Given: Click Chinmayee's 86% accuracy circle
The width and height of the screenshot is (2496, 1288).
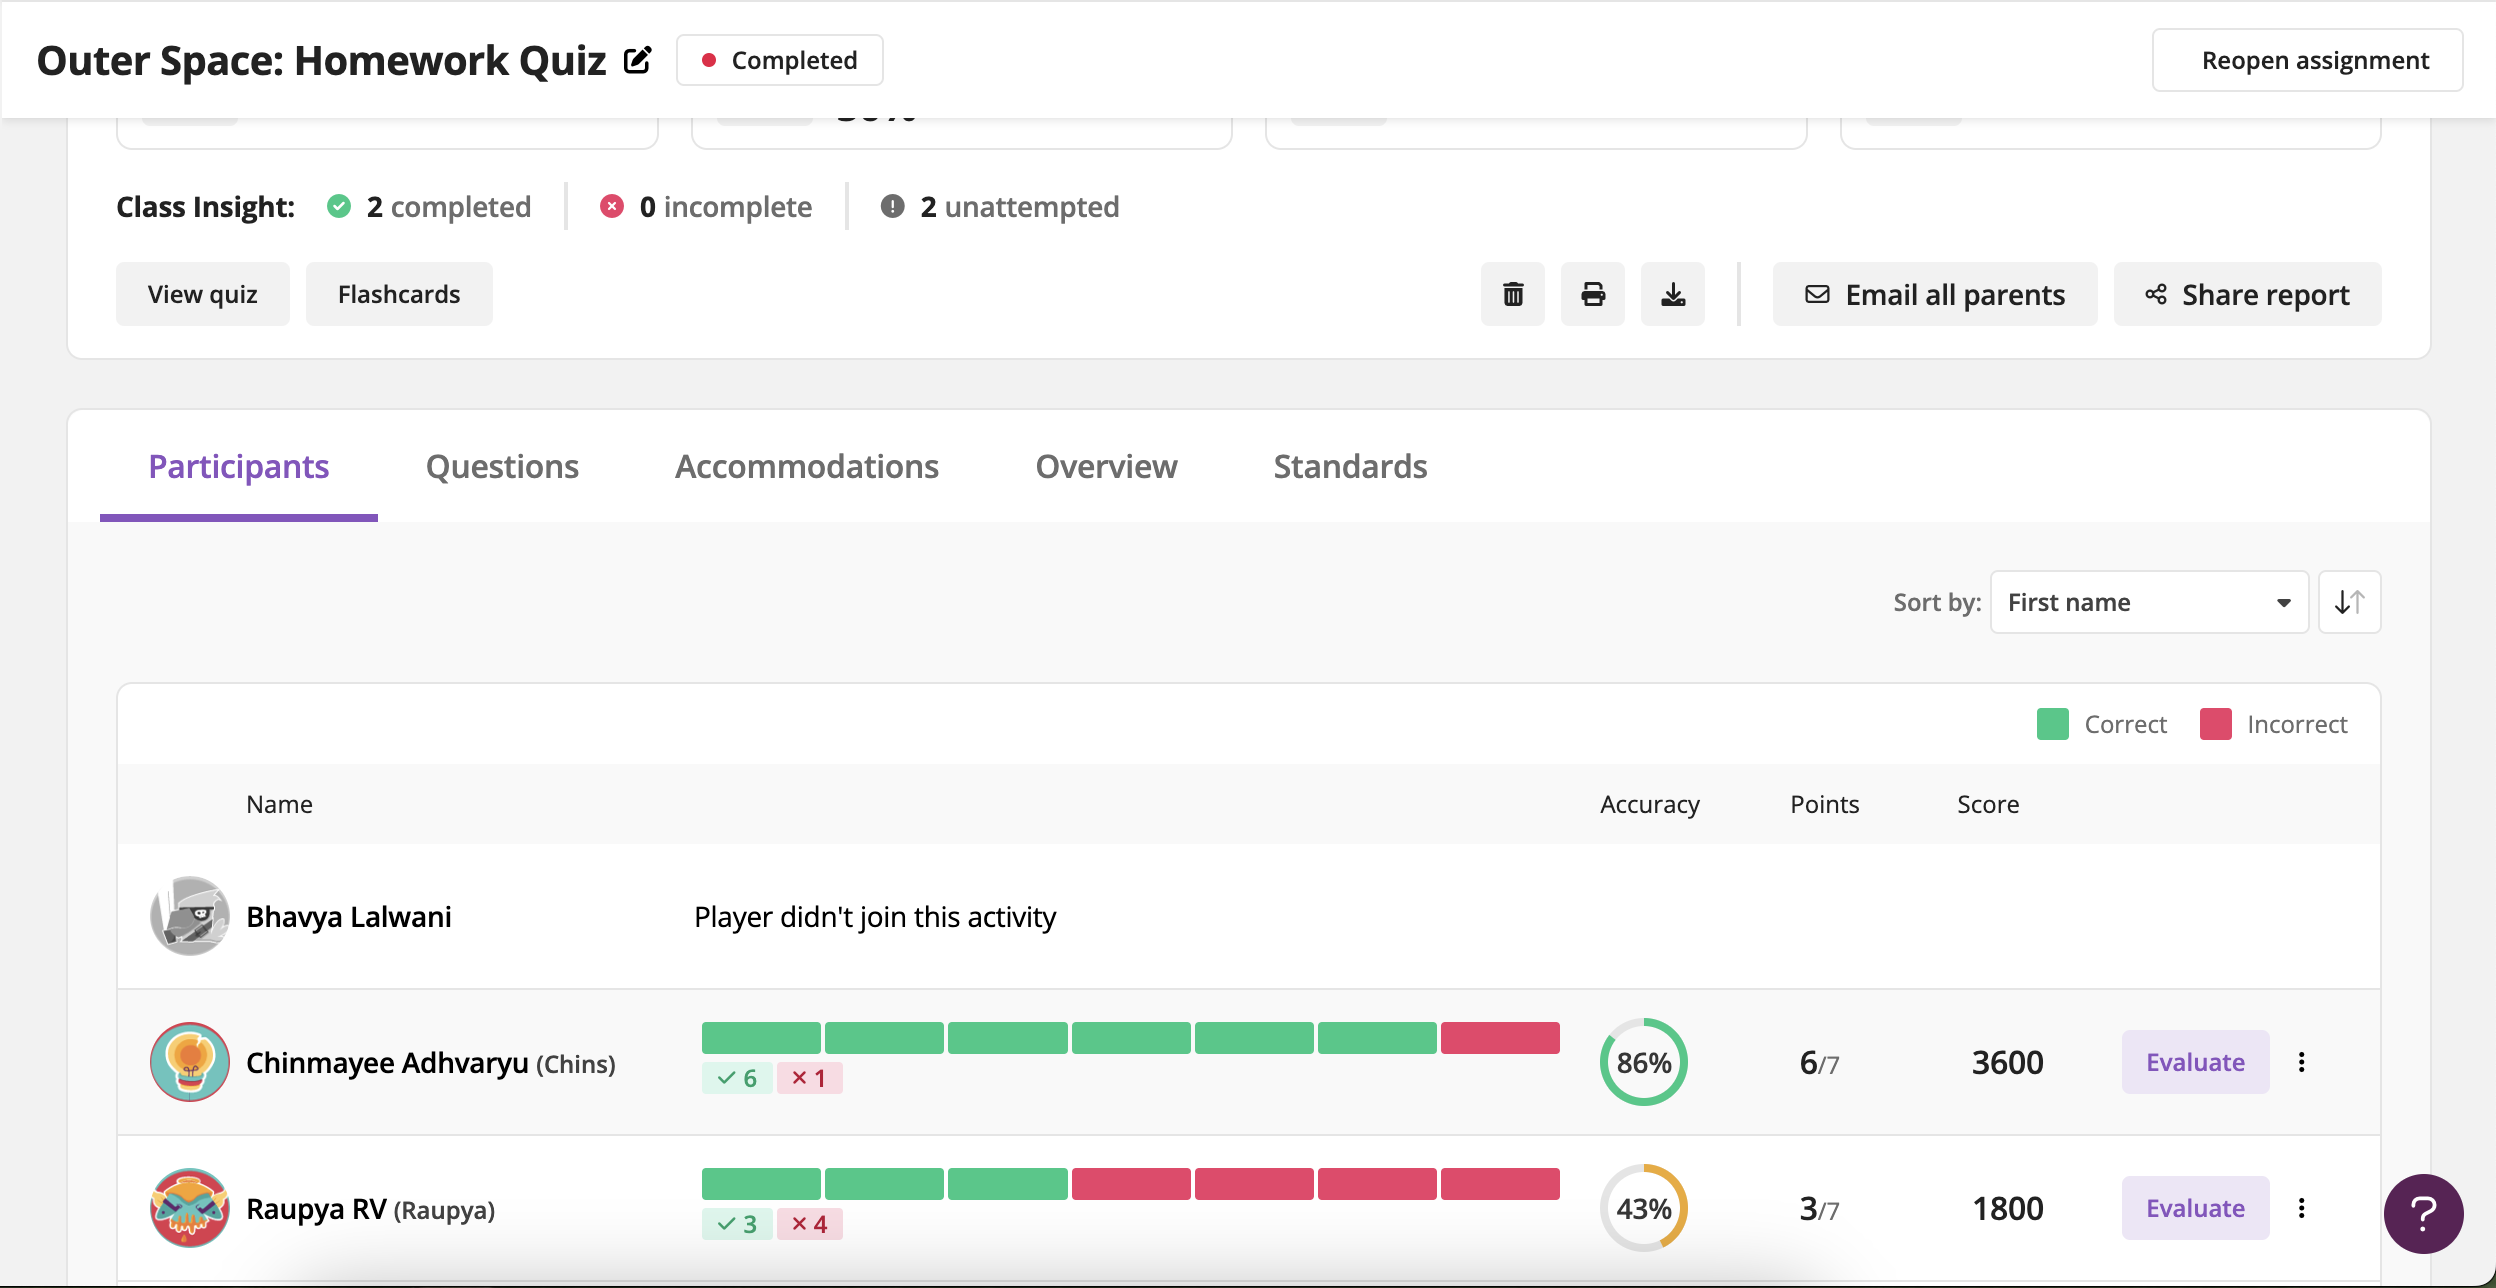Looking at the screenshot, I should click(1644, 1062).
